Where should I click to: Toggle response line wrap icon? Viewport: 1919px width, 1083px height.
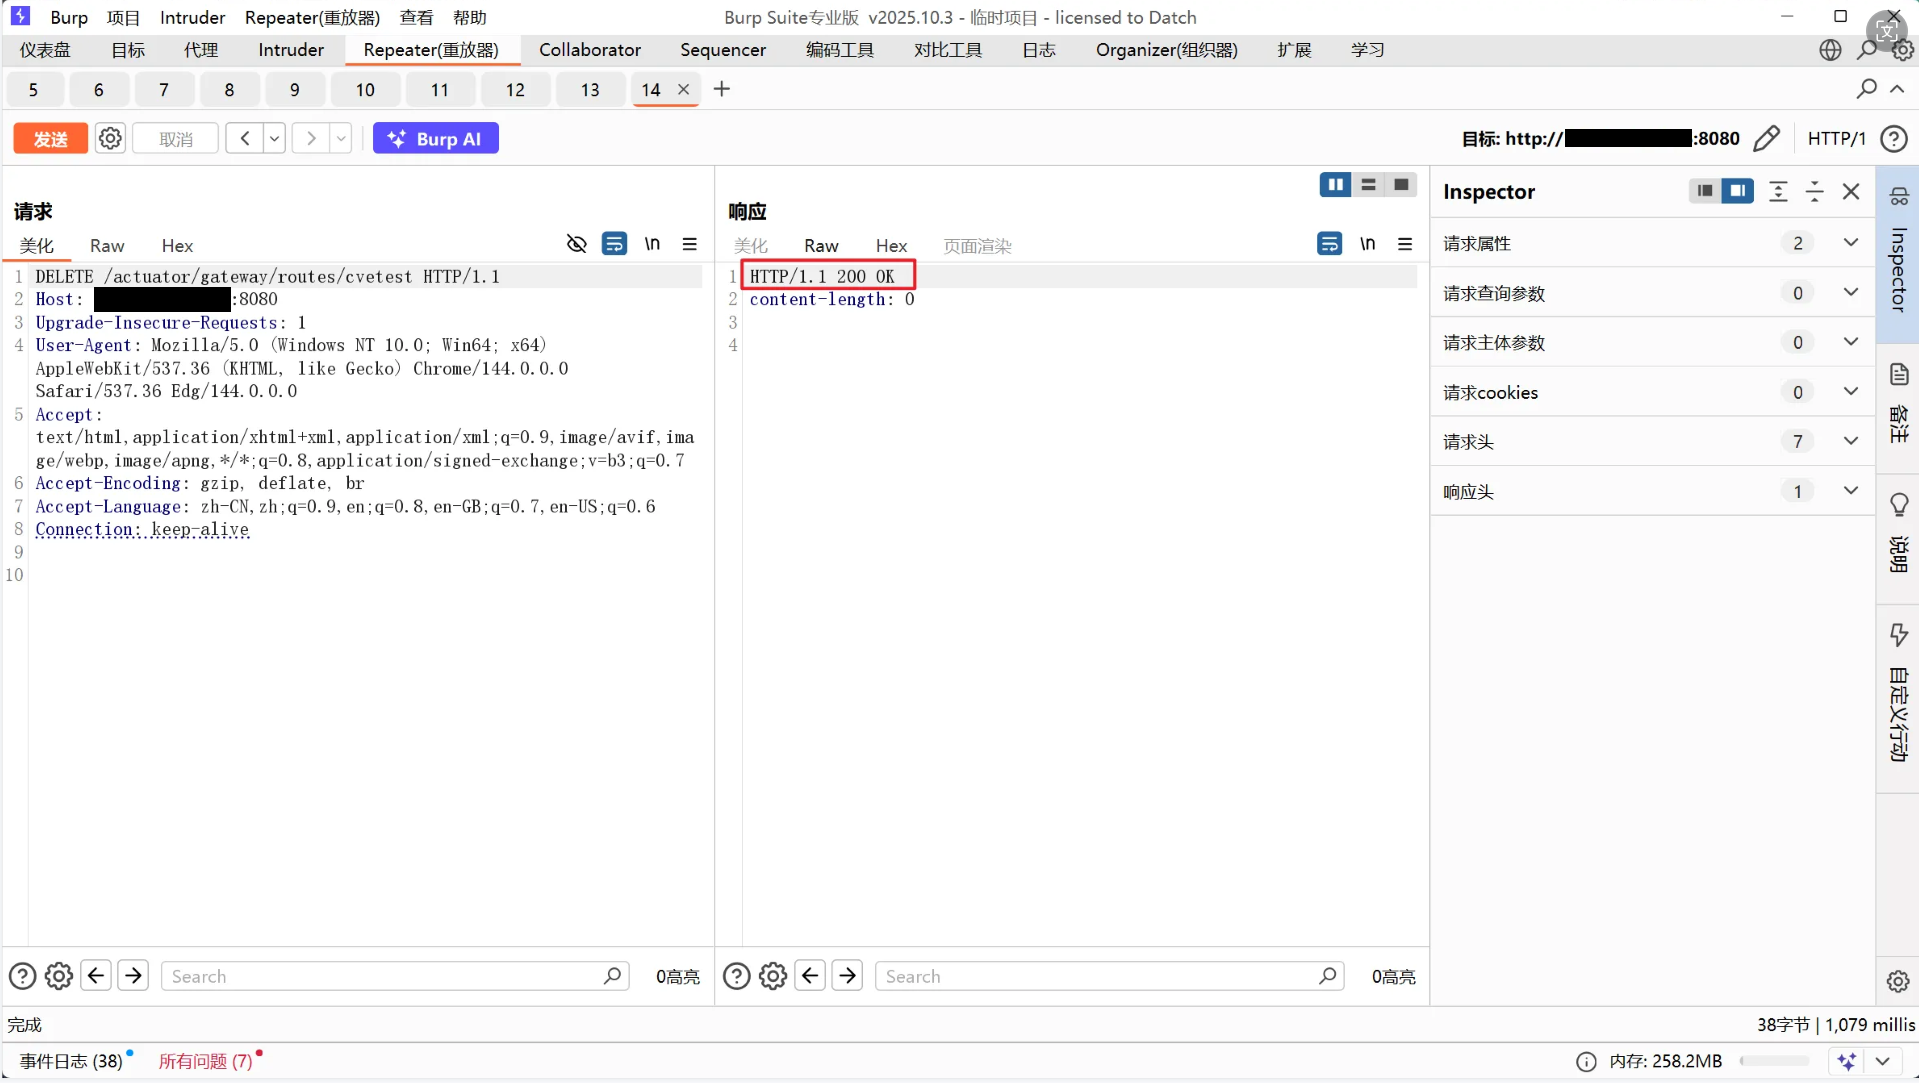pyautogui.click(x=1329, y=244)
